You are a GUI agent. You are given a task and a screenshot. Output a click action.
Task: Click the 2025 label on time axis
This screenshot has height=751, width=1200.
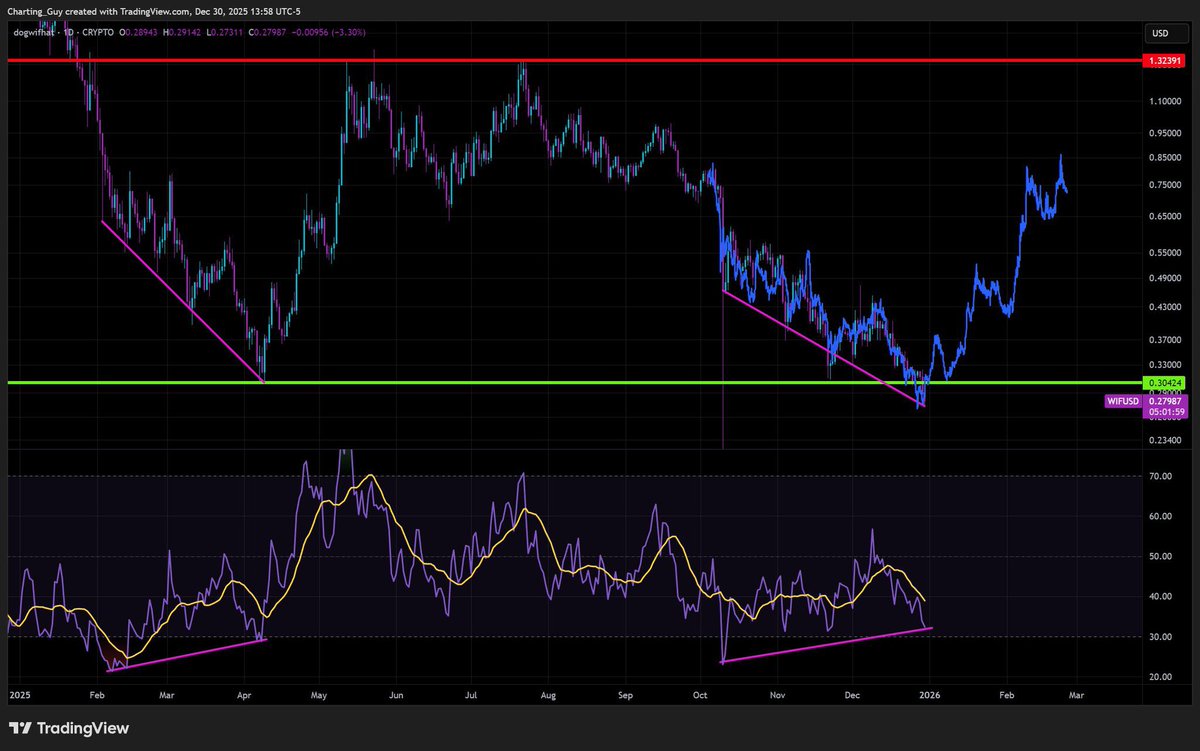(x=19, y=693)
